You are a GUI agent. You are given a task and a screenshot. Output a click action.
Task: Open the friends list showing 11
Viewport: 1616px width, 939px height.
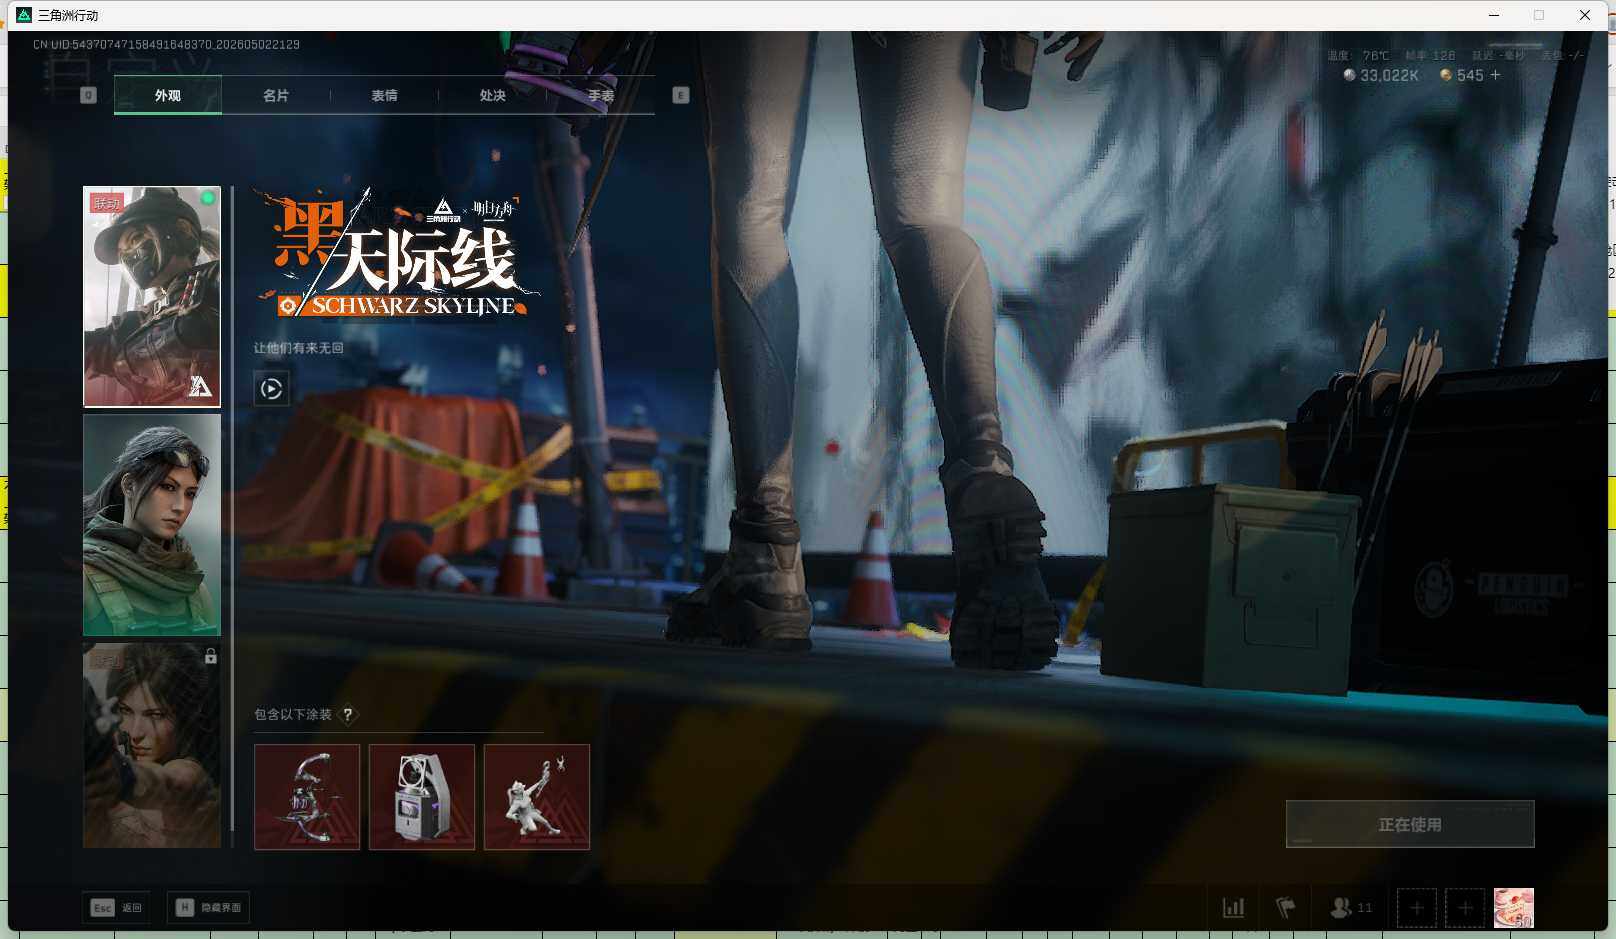[1351, 907]
